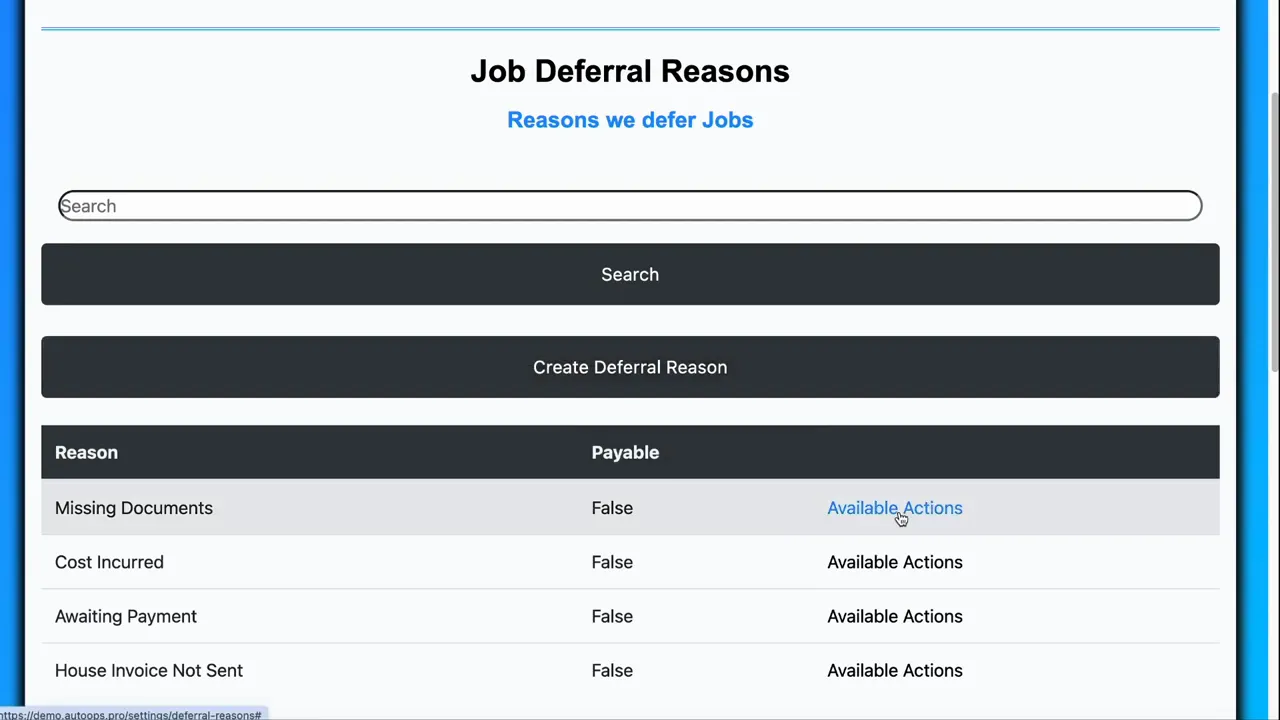Image resolution: width=1280 pixels, height=720 pixels.
Task: Open Available Actions for Missing Documents
Action: click(x=894, y=508)
